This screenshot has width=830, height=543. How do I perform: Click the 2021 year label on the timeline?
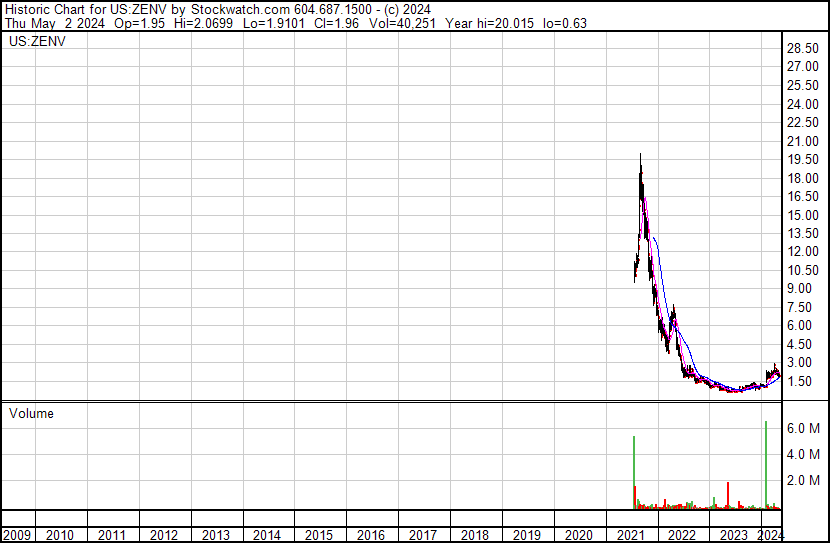pos(629,535)
